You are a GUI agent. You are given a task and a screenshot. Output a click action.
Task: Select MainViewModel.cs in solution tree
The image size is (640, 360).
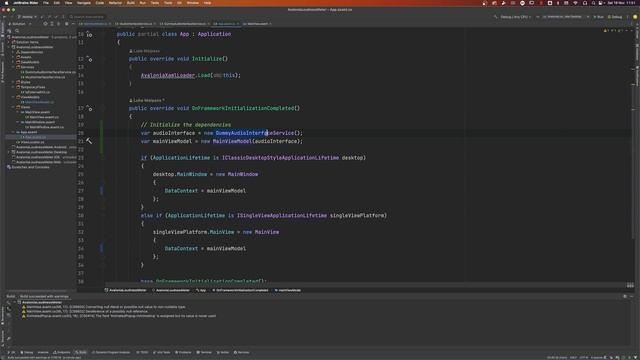(38, 102)
